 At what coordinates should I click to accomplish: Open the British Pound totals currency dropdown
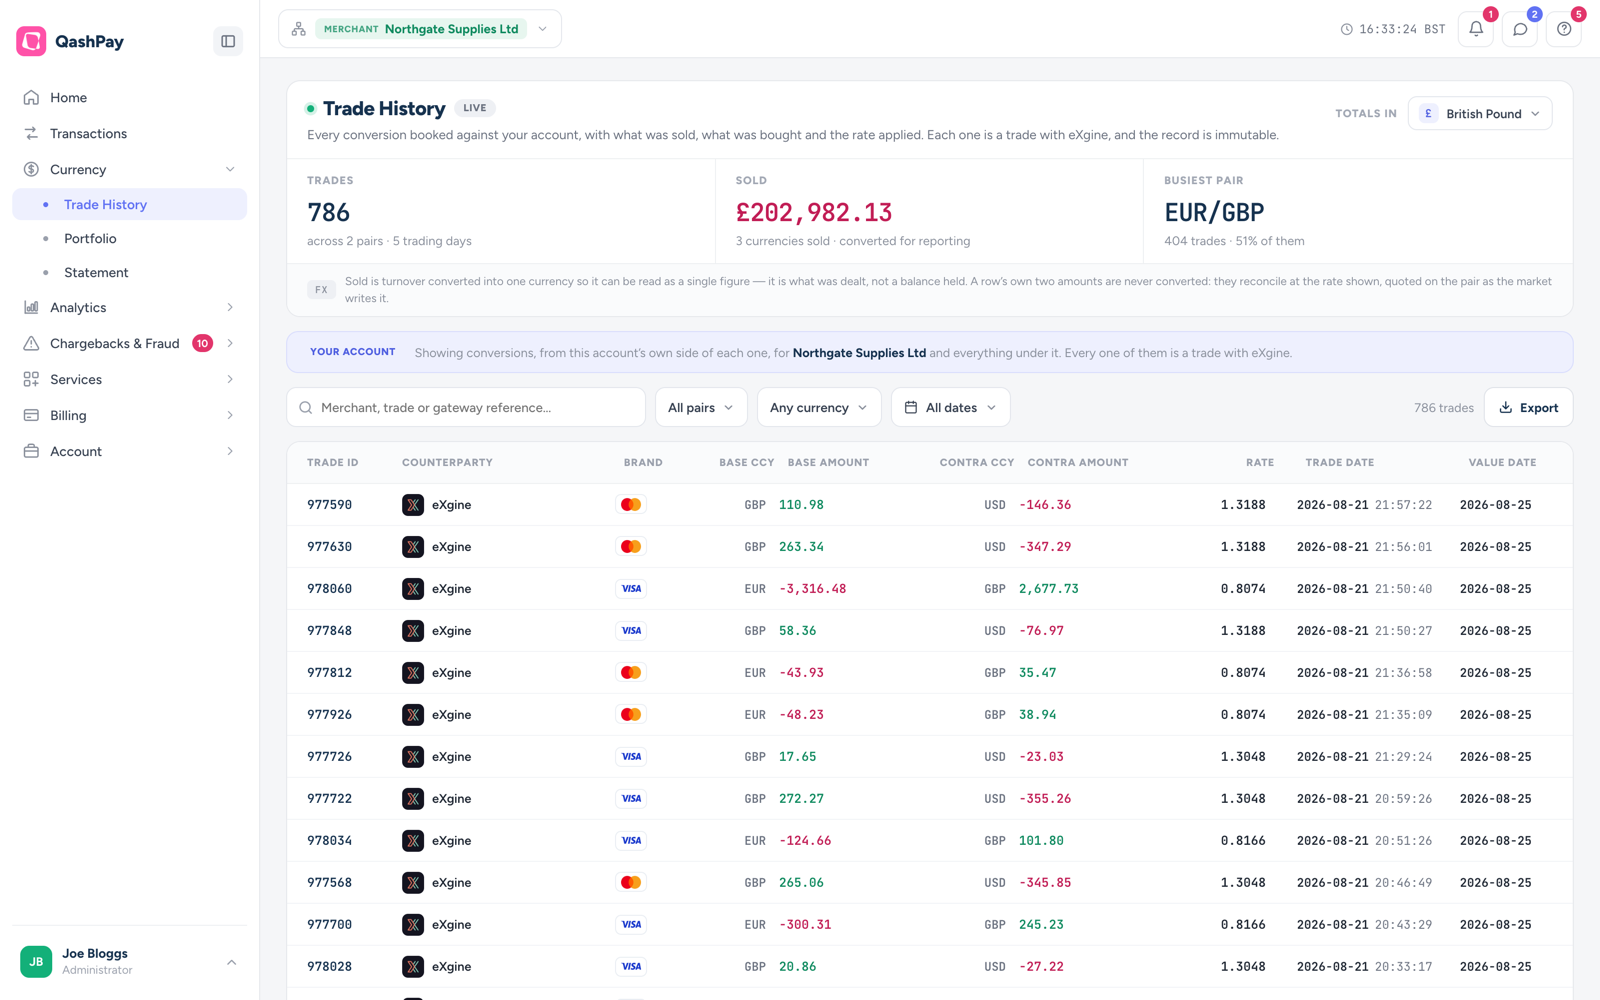[1480, 113]
